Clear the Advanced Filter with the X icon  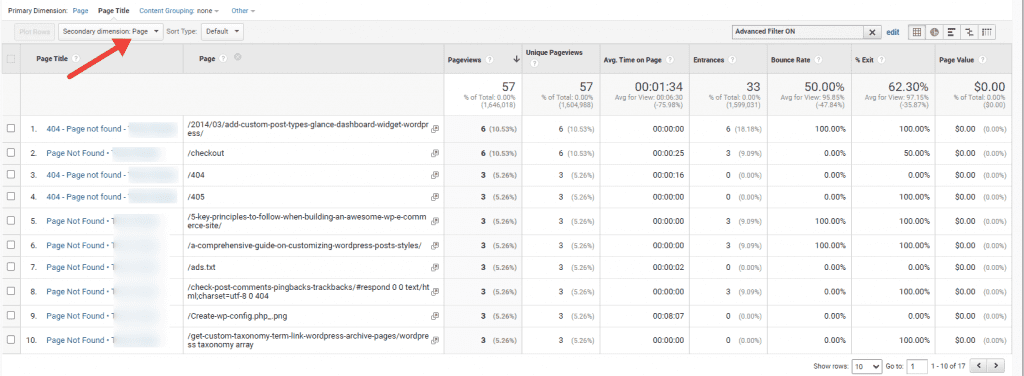tap(873, 32)
